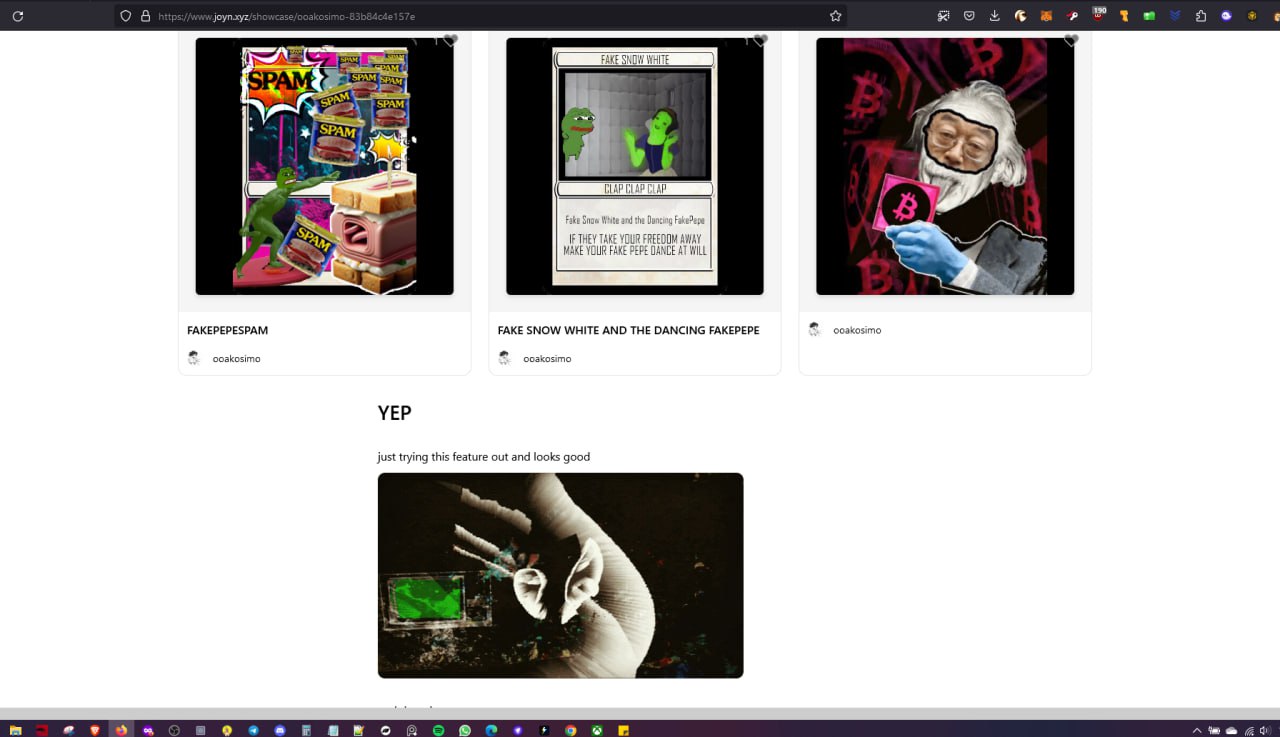
Task: Open site security padlock info
Action: click(x=145, y=16)
